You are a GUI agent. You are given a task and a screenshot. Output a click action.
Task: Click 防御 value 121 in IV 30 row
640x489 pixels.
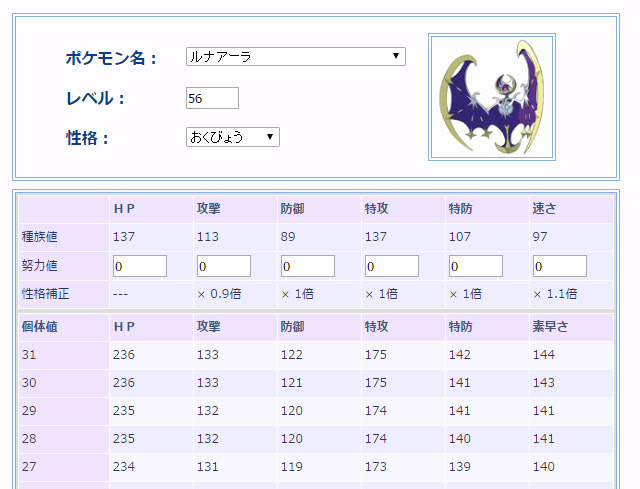pyautogui.click(x=292, y=382)
